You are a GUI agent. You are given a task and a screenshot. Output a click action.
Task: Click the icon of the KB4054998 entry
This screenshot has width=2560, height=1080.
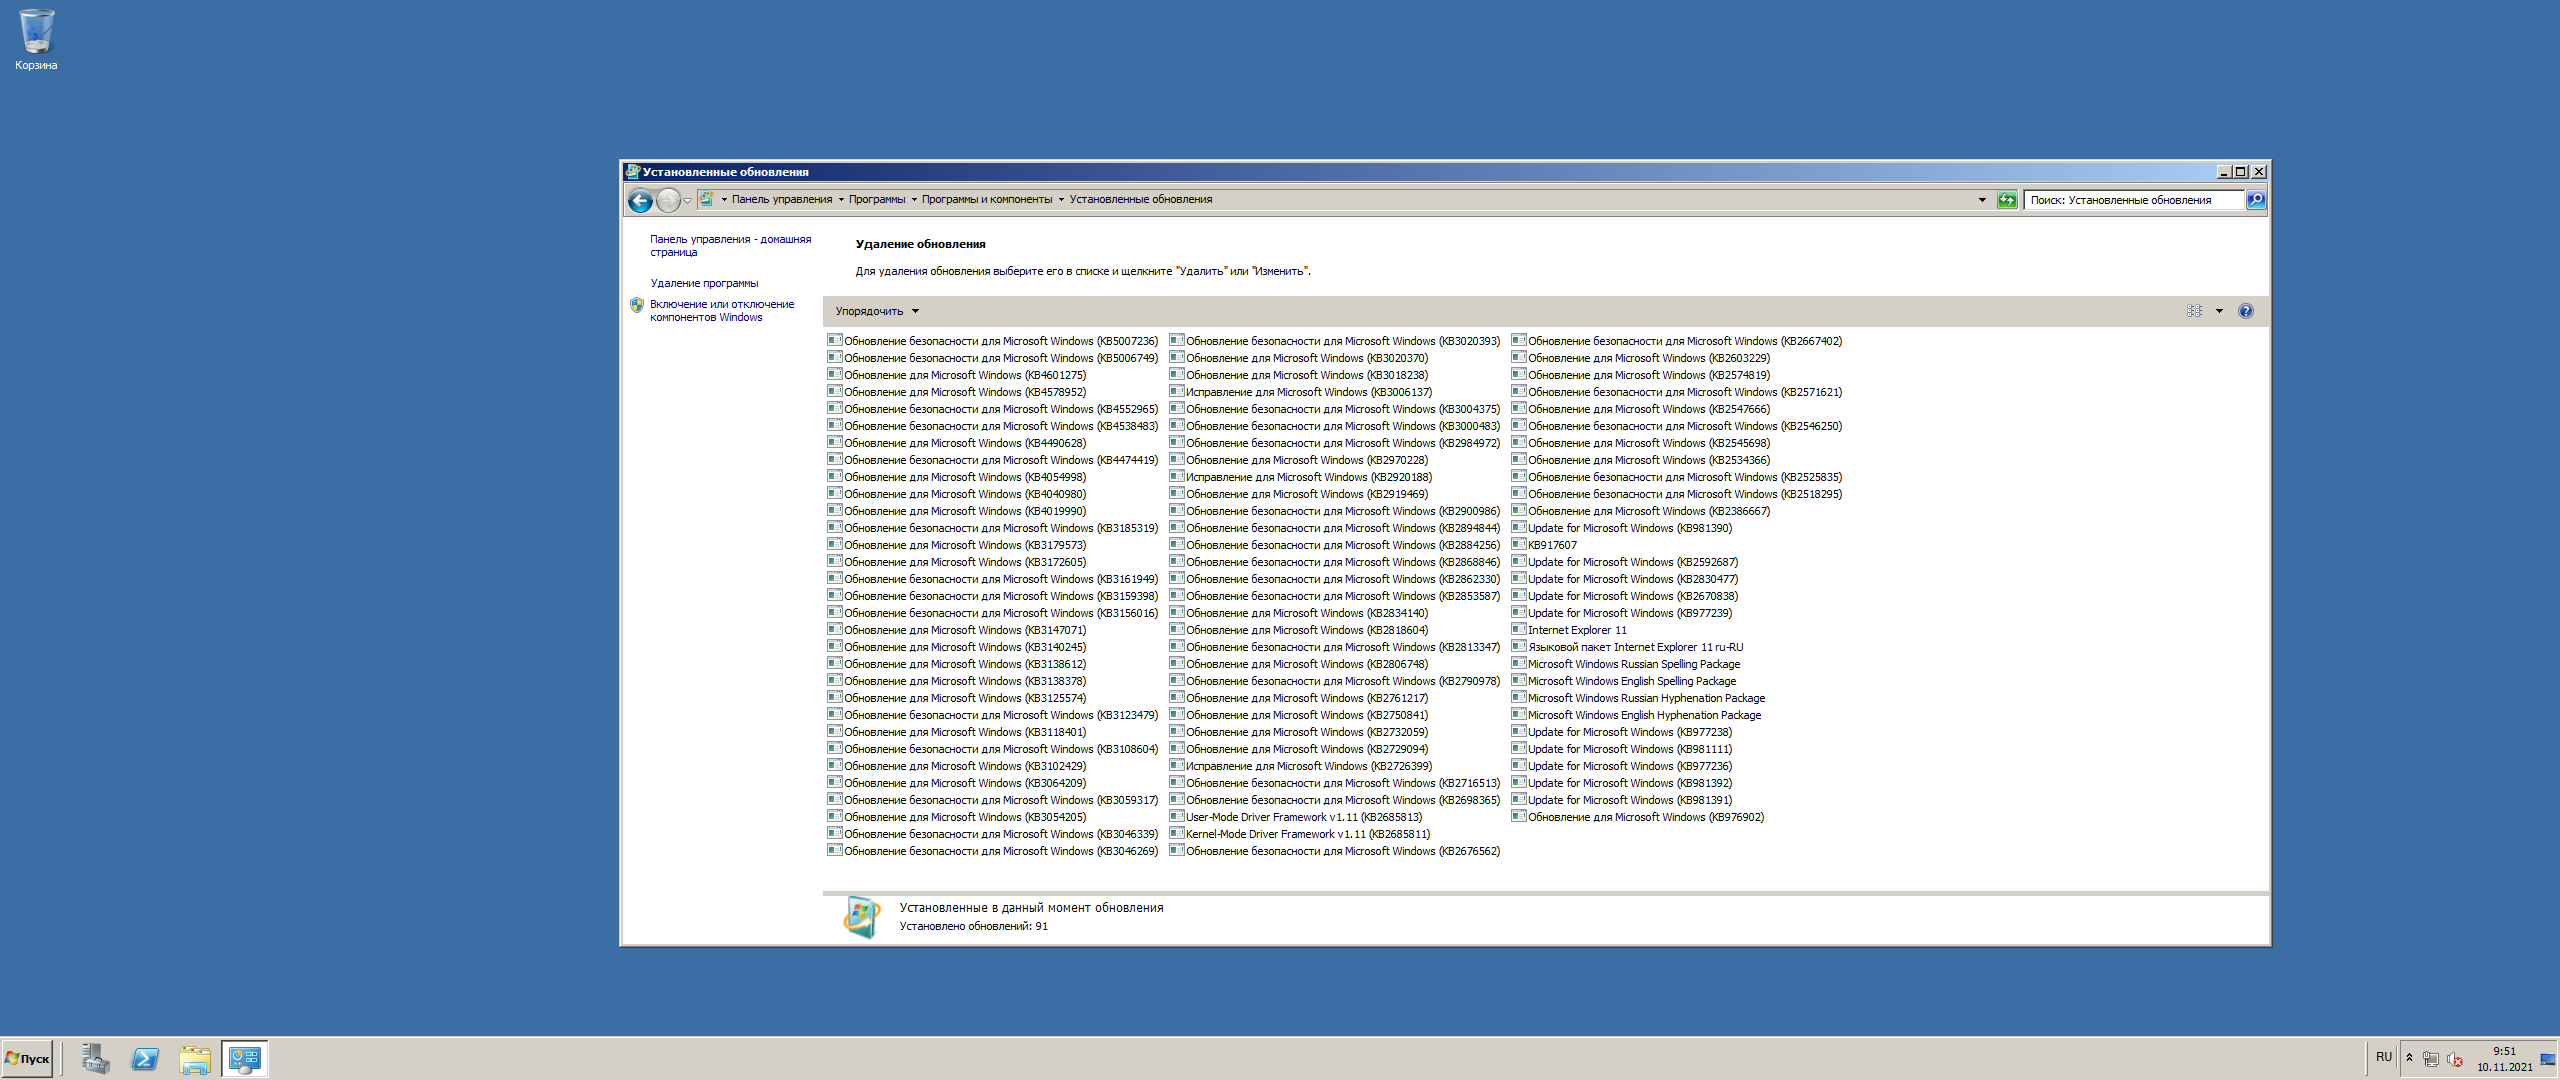[x=834, y=476]
